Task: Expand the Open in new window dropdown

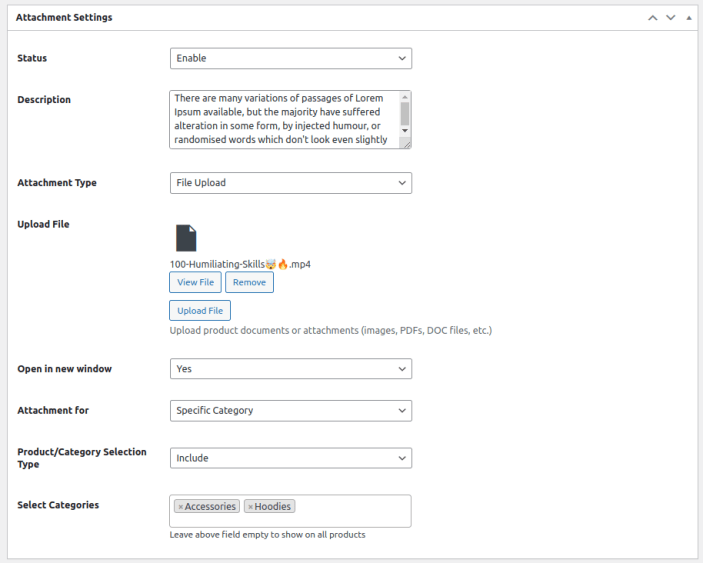Action: tap(290, 369)
